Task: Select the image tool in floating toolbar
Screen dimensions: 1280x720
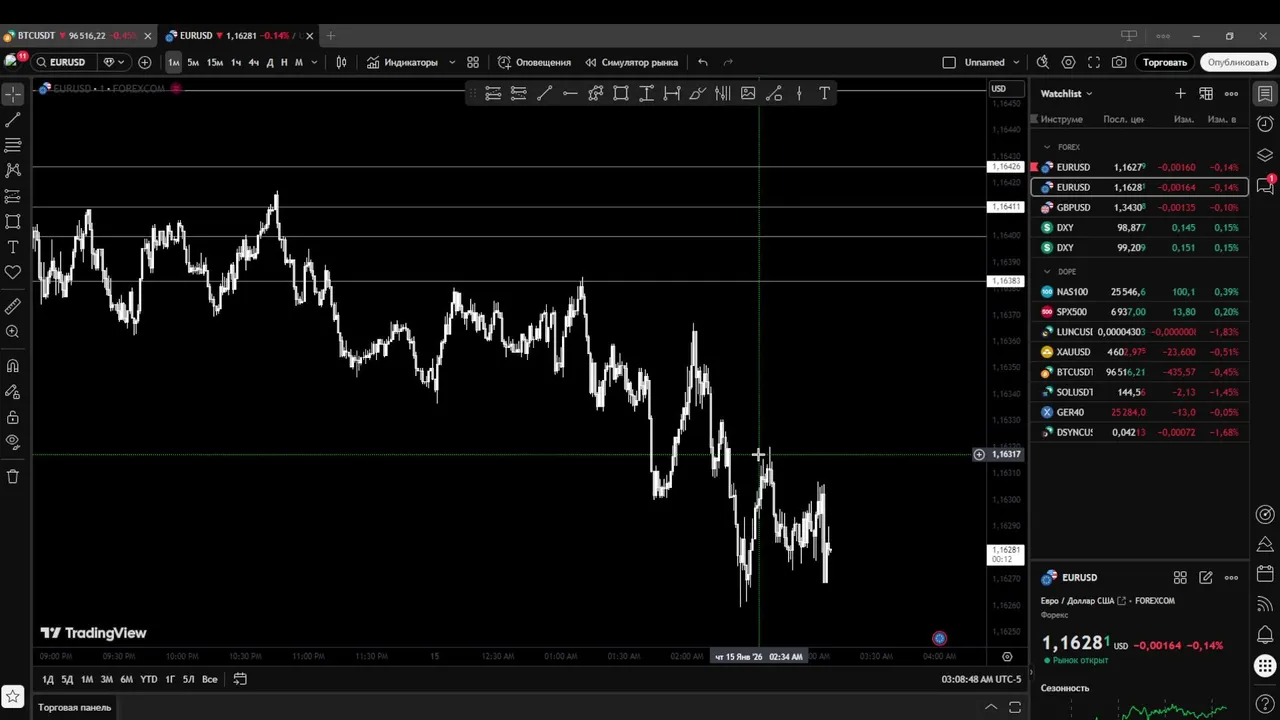Action: tap(748, 93)
